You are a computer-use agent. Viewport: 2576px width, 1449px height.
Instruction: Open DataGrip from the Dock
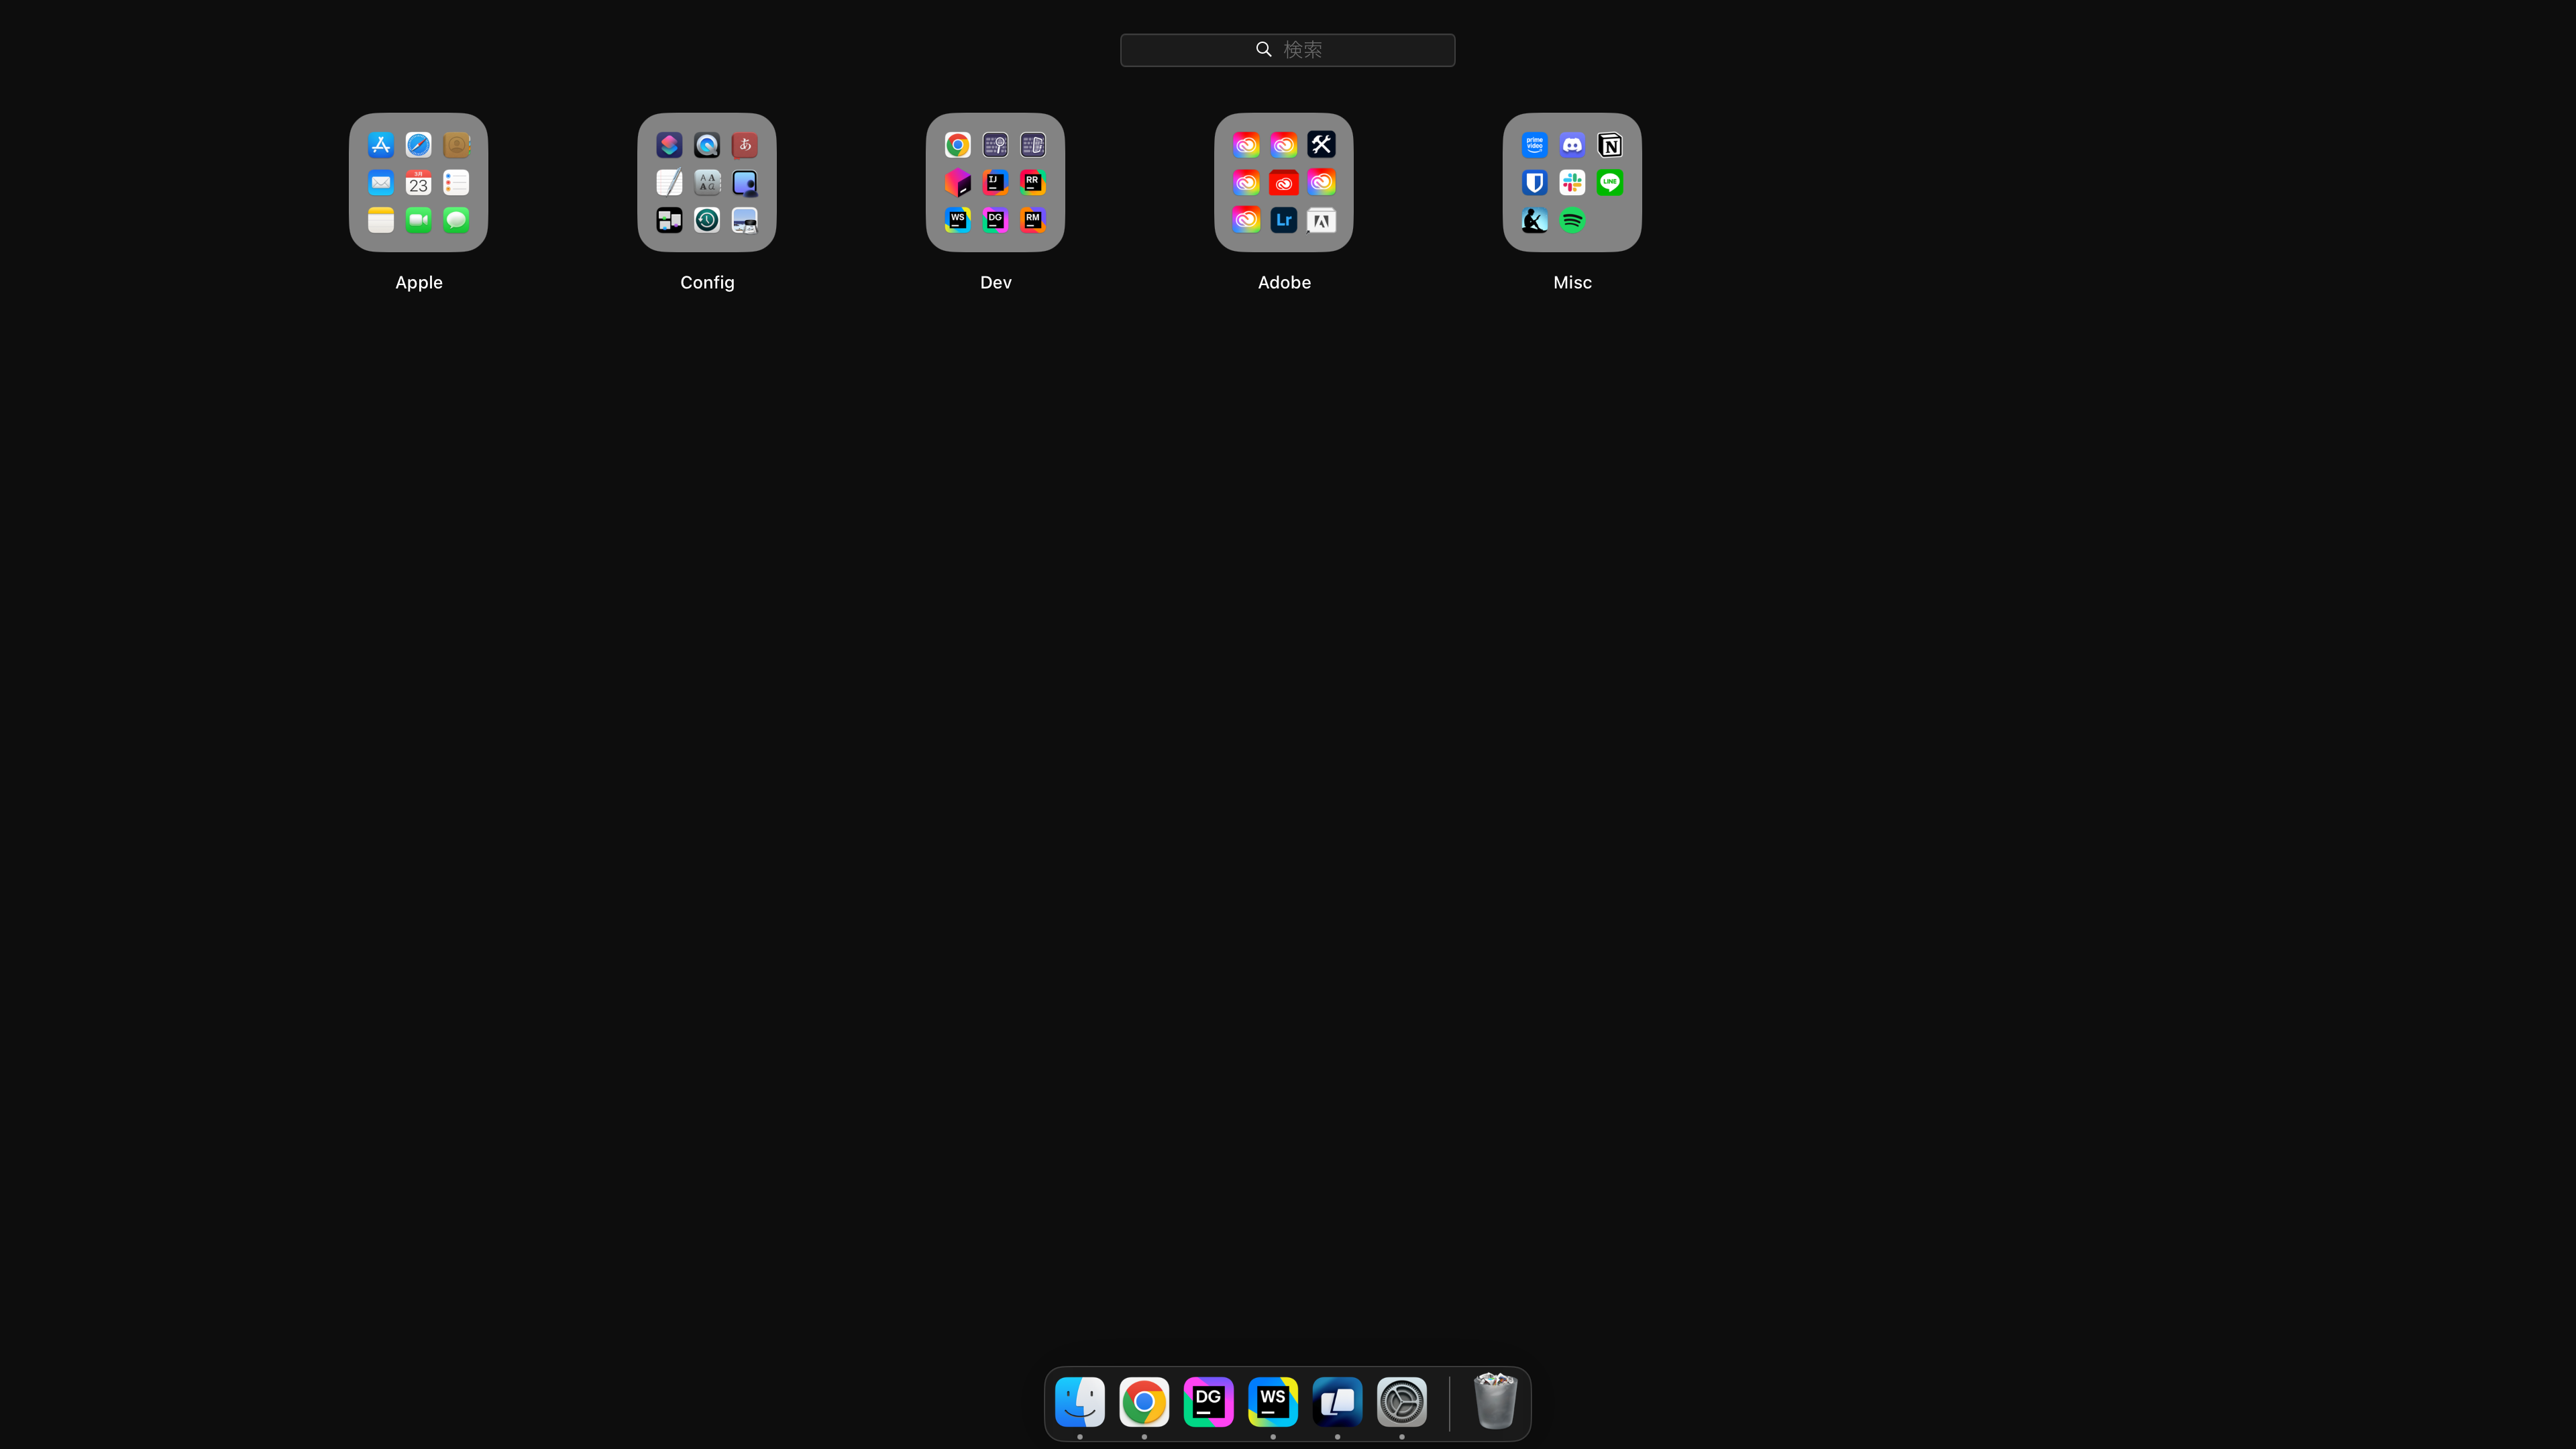click(1208, 1402)
